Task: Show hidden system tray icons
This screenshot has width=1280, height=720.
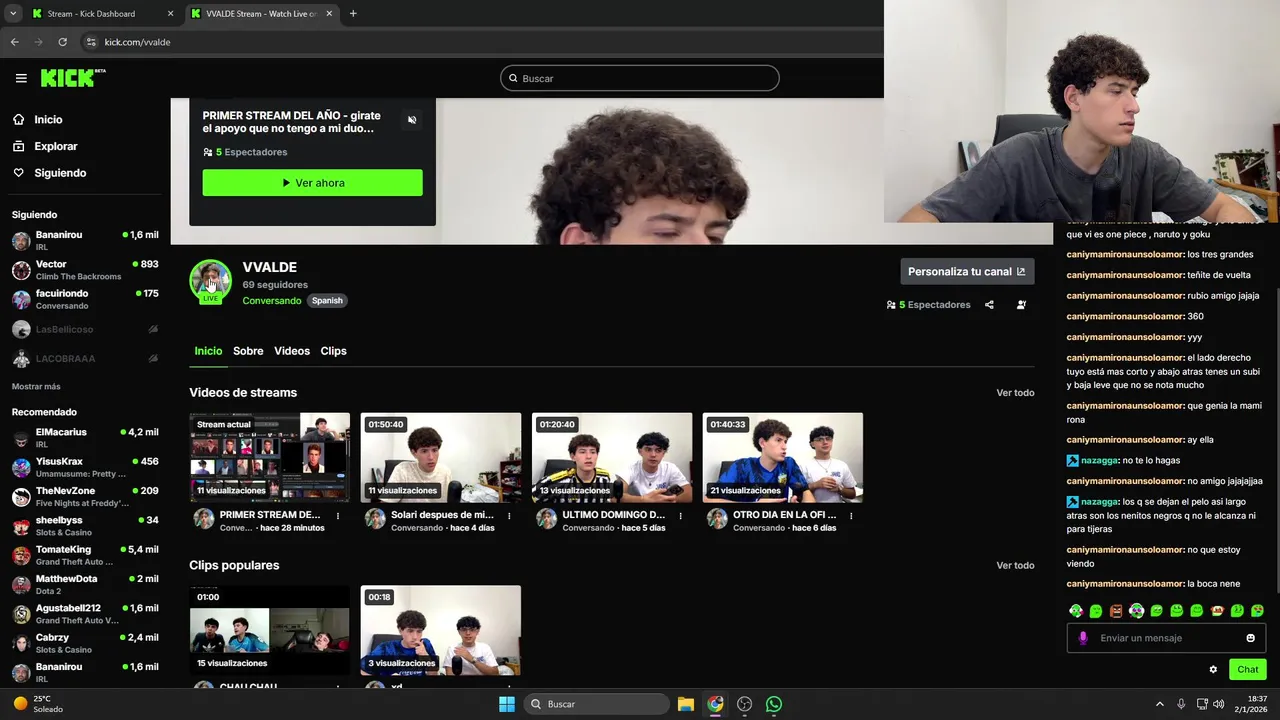Action: click(1160, 704)
